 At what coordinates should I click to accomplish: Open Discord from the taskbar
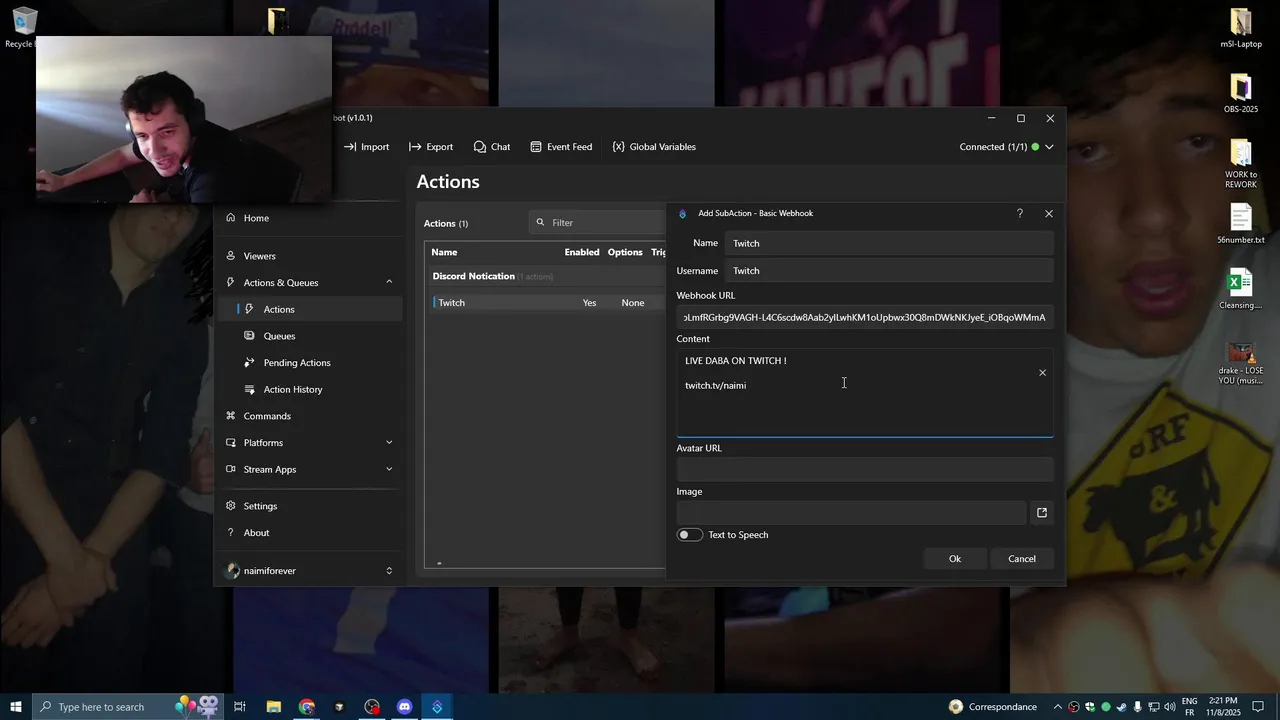404,707
